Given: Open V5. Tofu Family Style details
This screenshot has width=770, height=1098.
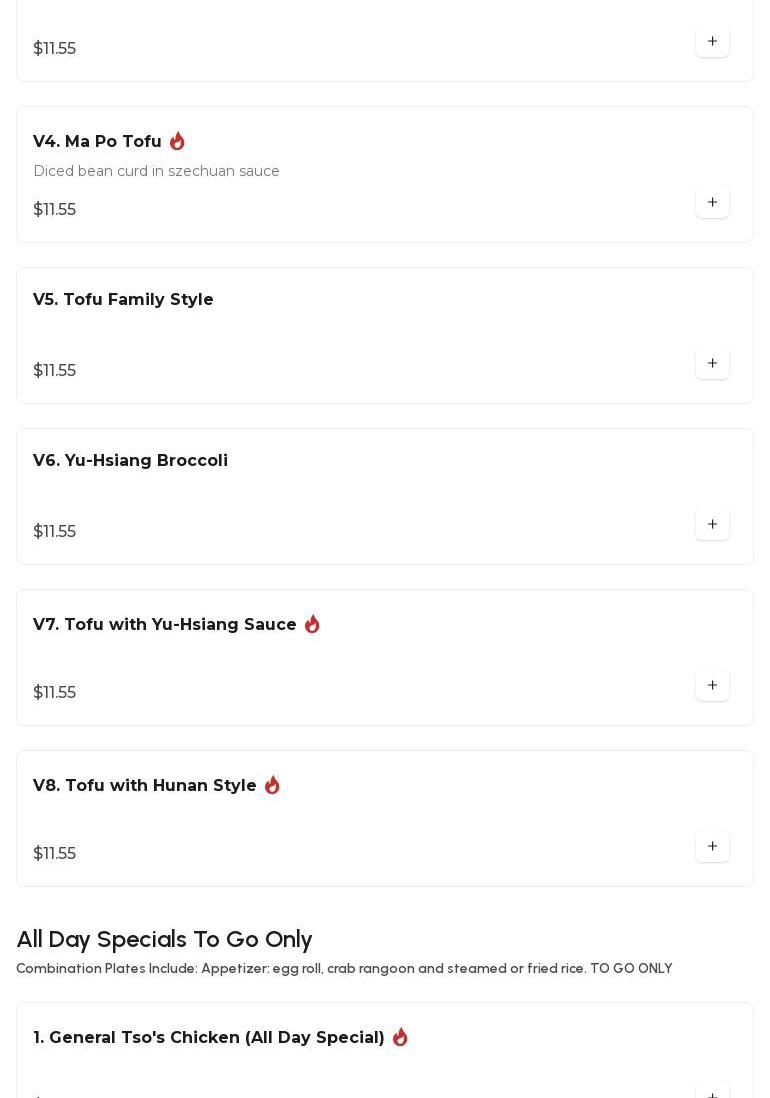Looking at the screenshot, I should (123, 300).
